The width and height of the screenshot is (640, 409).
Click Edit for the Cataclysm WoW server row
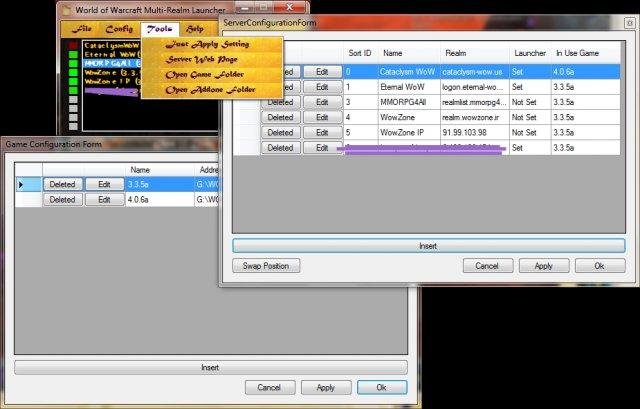click(x=322, y=72)
